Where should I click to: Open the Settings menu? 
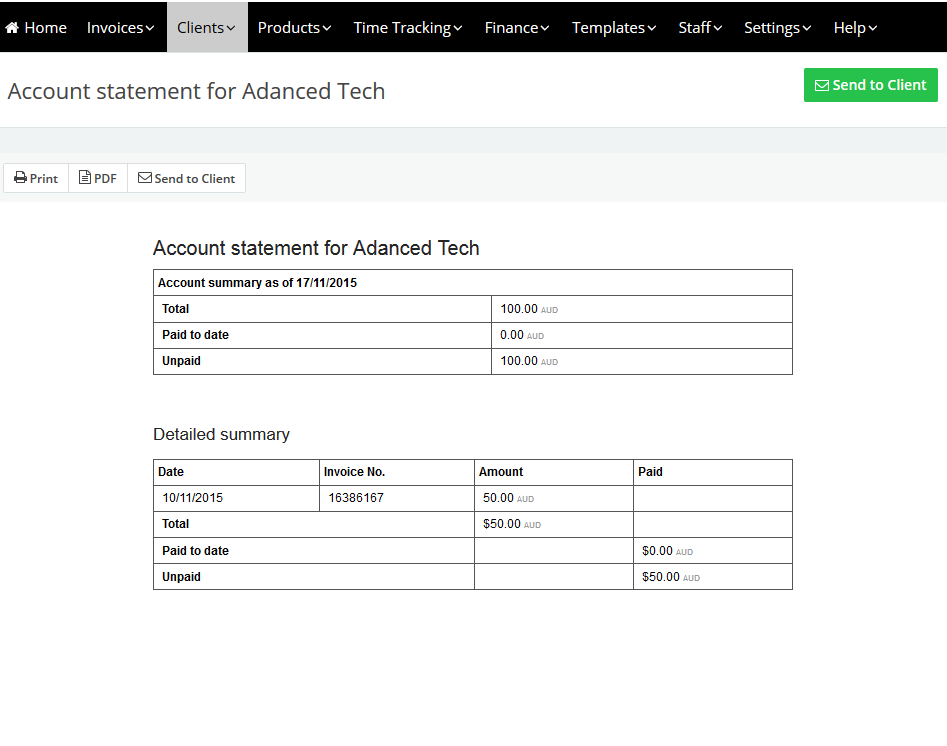(x=777, y=28)
